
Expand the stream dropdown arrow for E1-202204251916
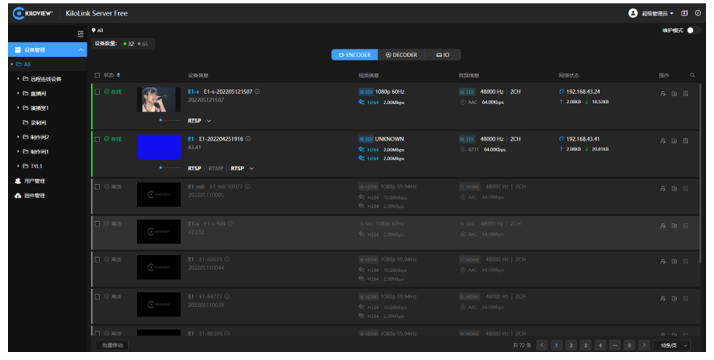251,168
